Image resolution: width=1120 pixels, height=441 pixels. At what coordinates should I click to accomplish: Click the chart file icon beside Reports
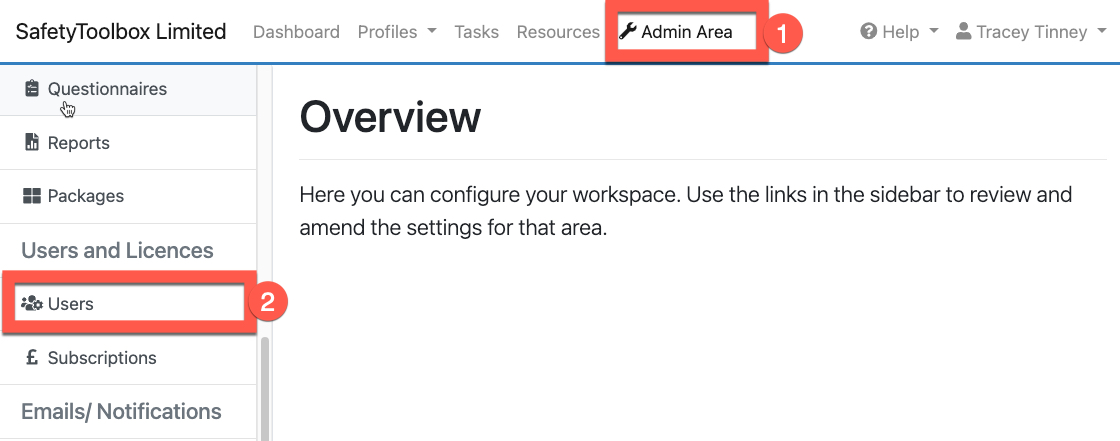pyautogui.click(x=31, y=142)
